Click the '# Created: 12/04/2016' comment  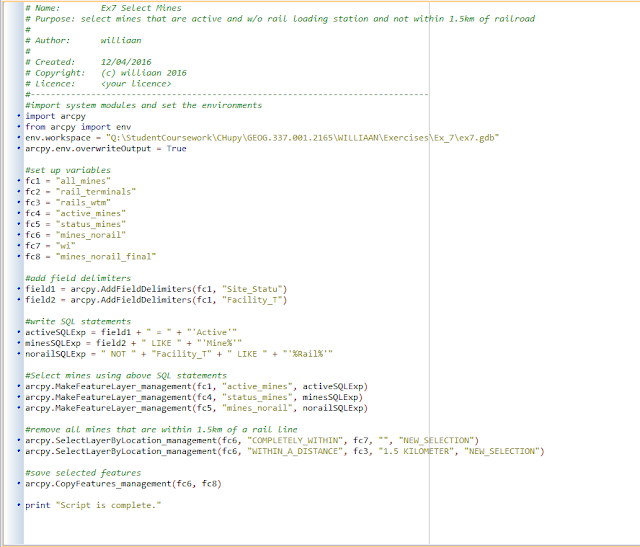tap(88, 62)
